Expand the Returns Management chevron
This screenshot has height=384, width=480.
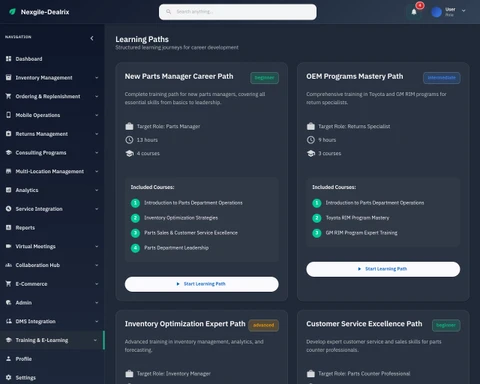(97, 134)
